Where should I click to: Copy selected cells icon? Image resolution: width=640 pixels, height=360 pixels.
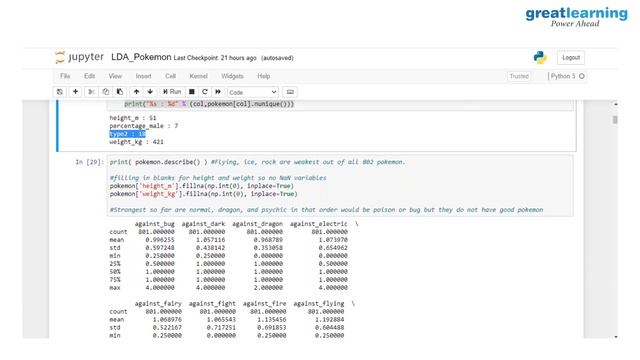pyautogui.click(x=105, y=92)
